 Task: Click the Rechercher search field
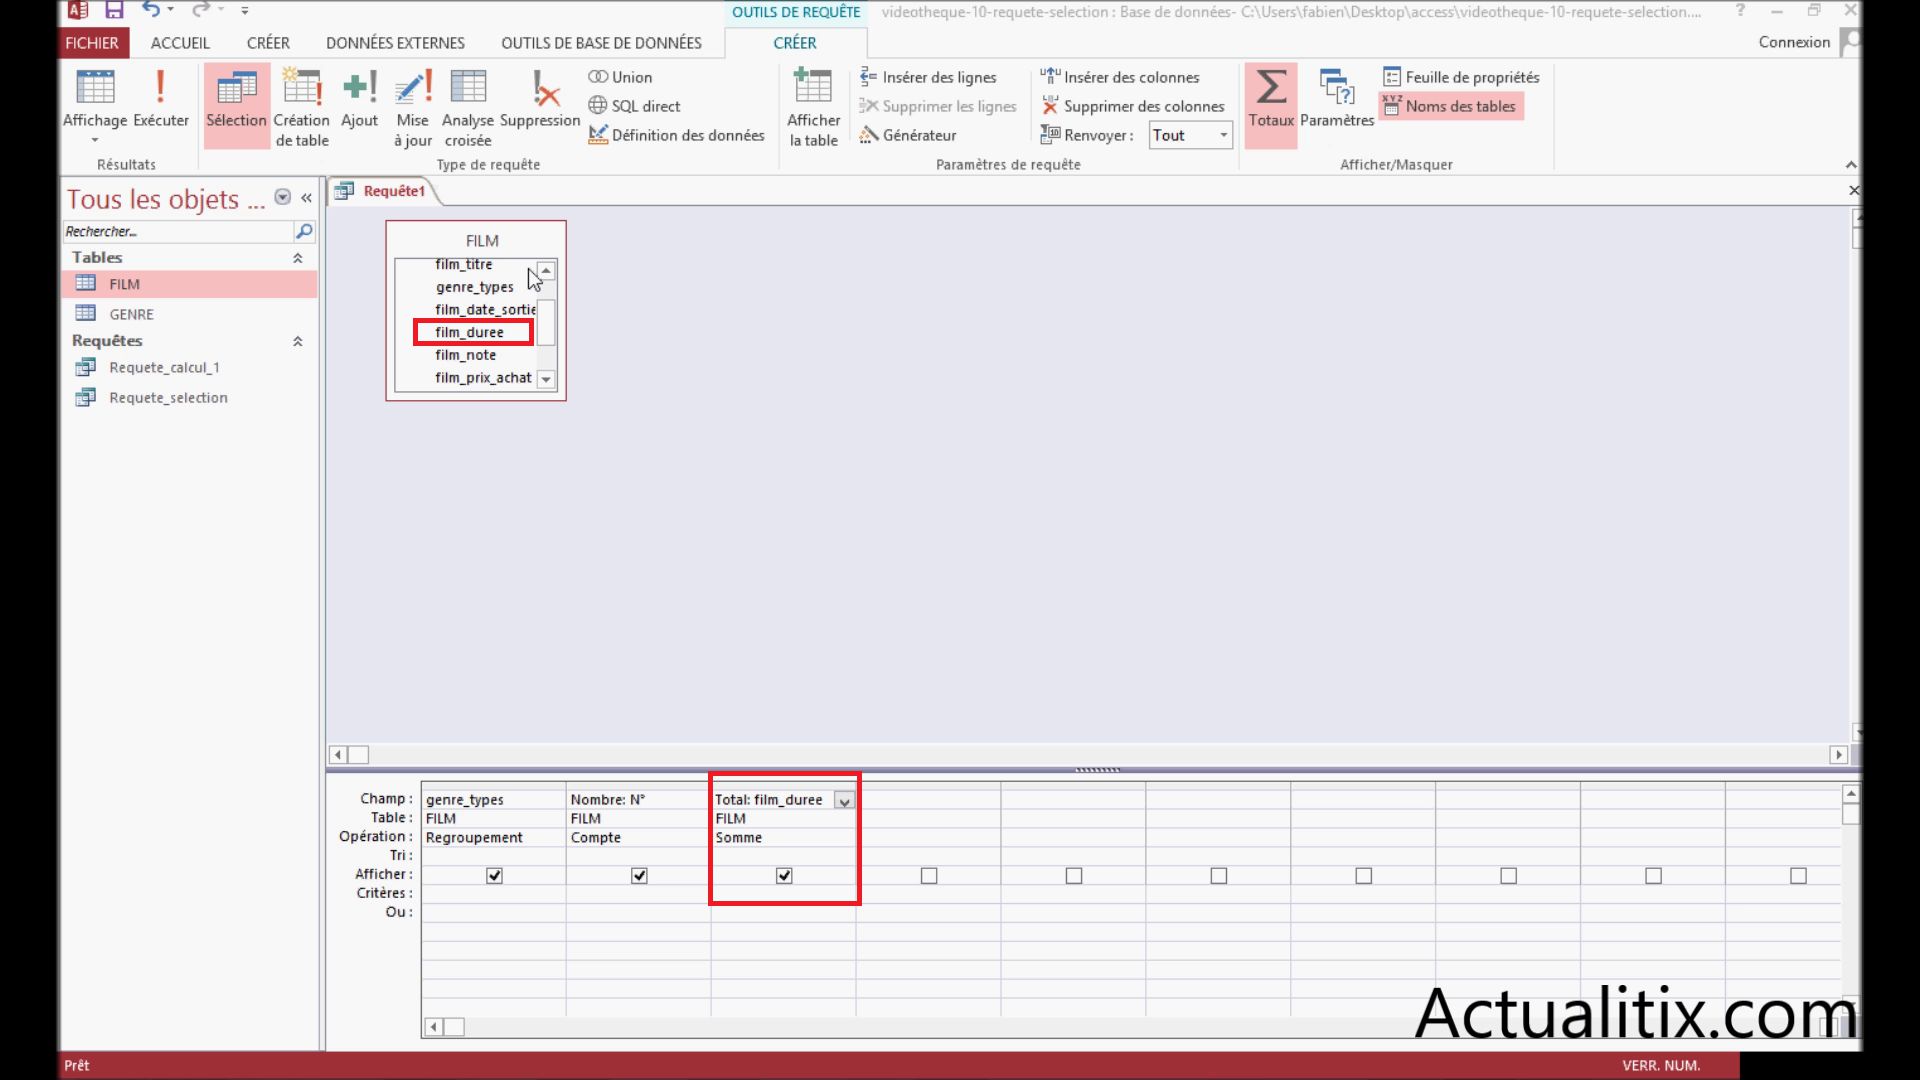[x=177, y=231]
